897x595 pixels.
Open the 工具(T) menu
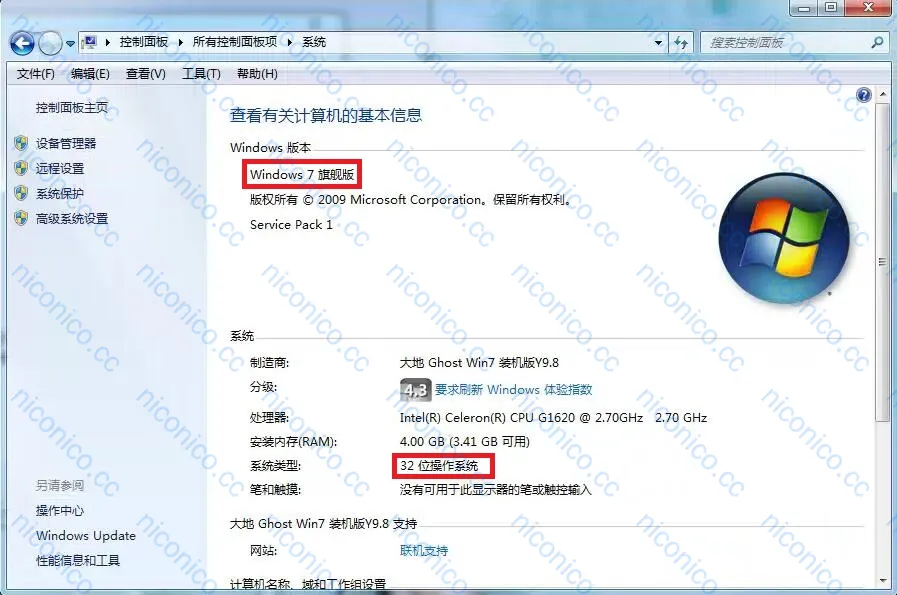[x=201, y=74]
